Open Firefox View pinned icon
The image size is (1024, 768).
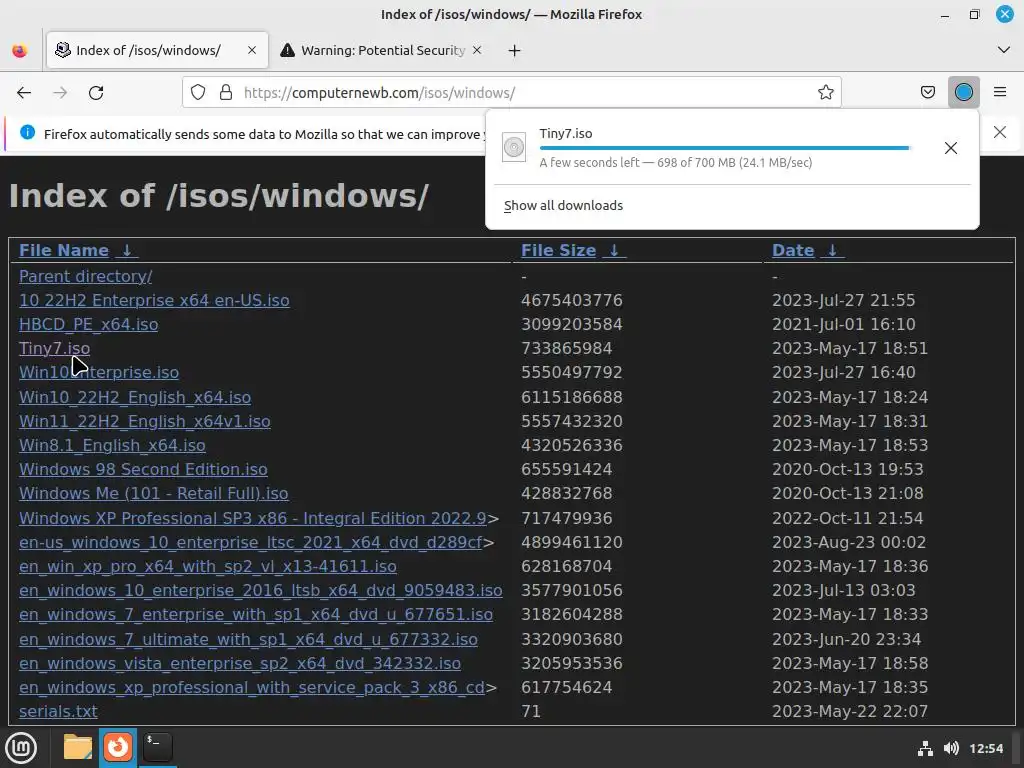[x=20, y=50]
